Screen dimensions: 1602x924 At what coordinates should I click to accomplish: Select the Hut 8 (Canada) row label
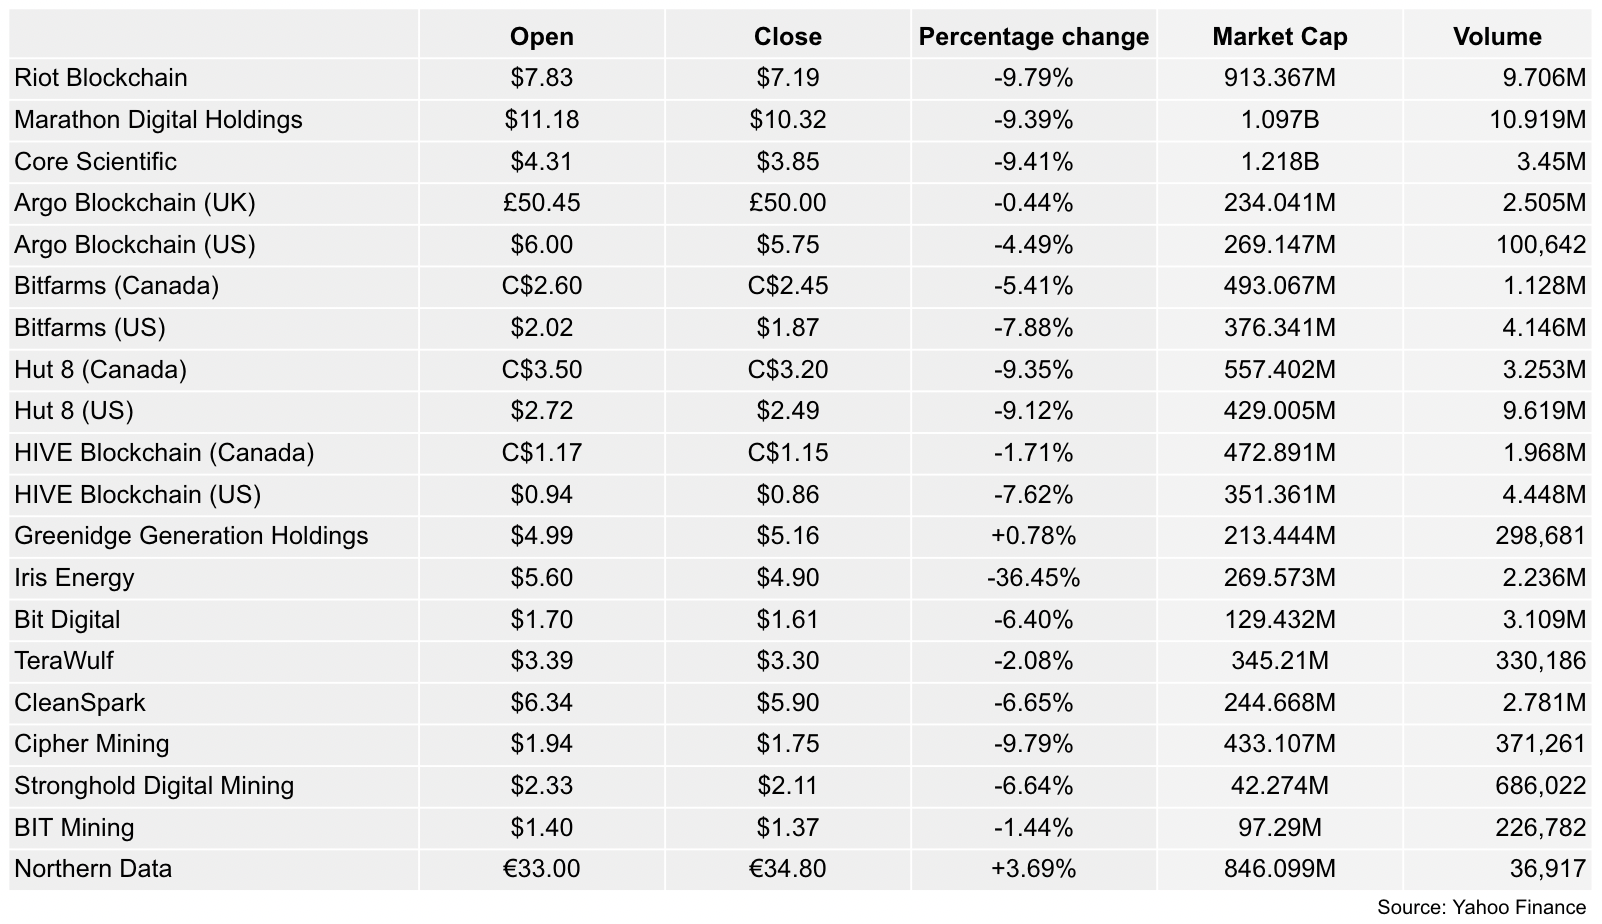(x=100, y=370)
